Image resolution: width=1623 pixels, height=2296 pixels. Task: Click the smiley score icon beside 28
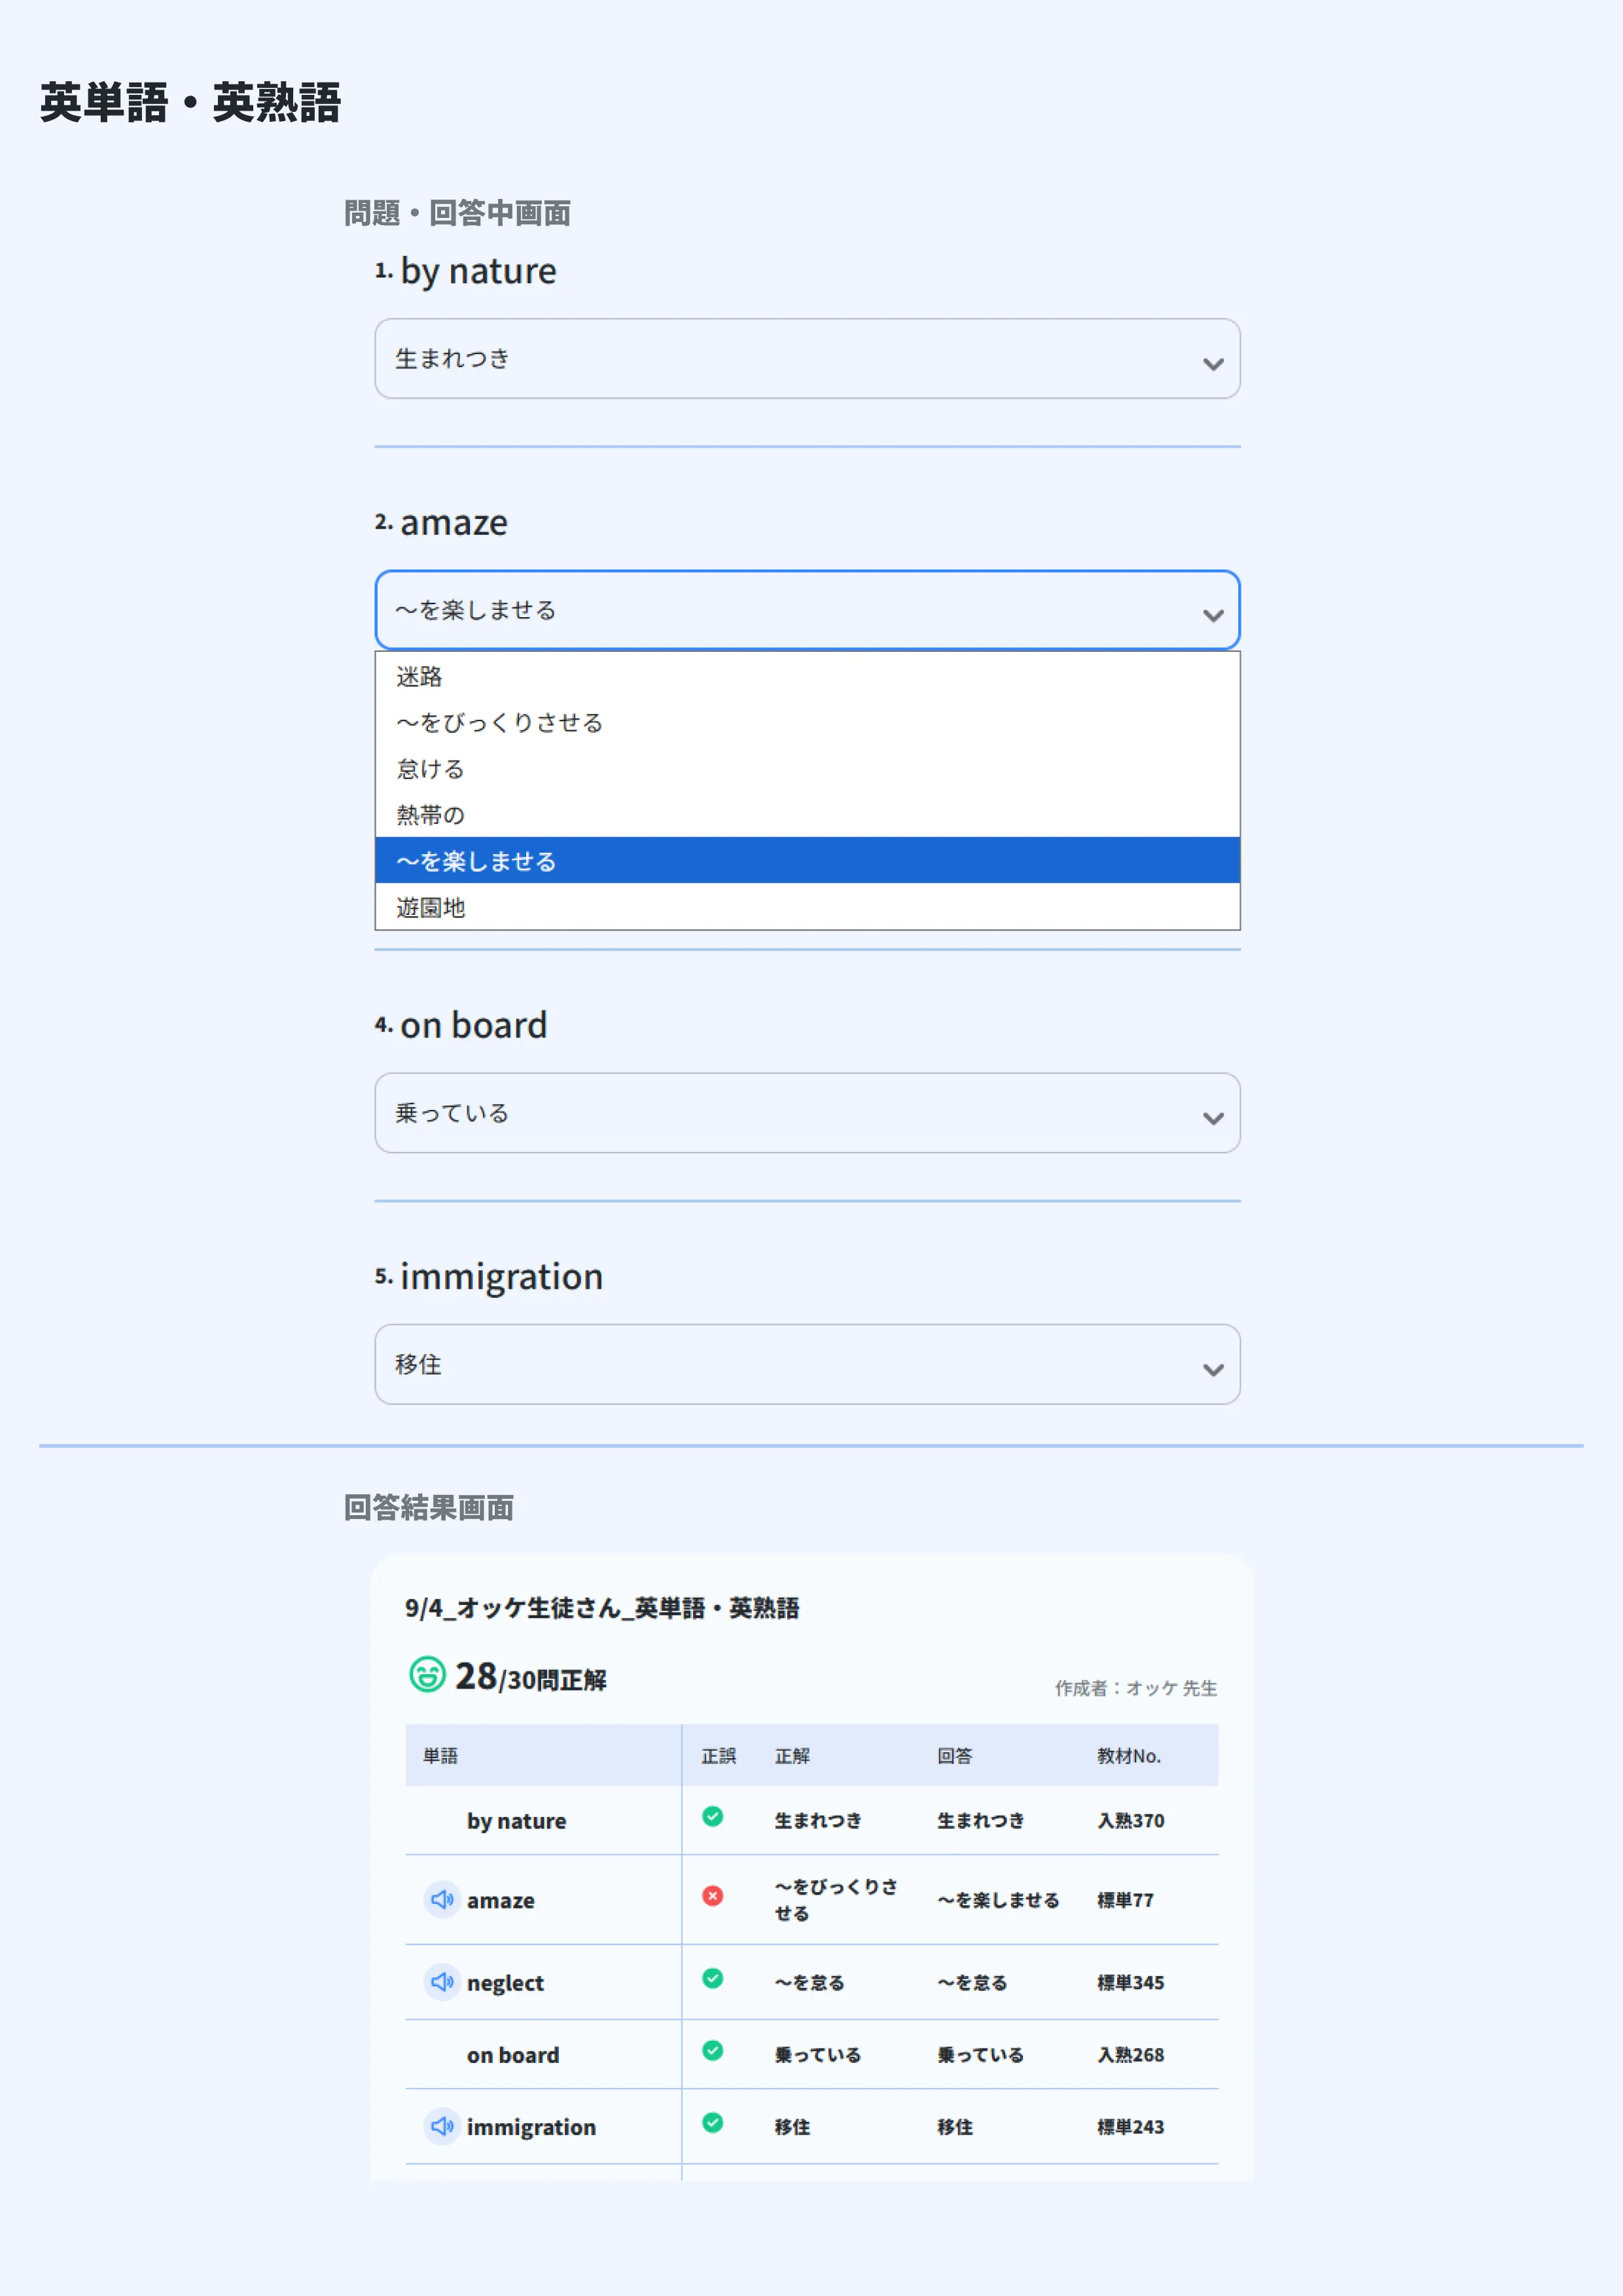click(x=427, y=1674)
